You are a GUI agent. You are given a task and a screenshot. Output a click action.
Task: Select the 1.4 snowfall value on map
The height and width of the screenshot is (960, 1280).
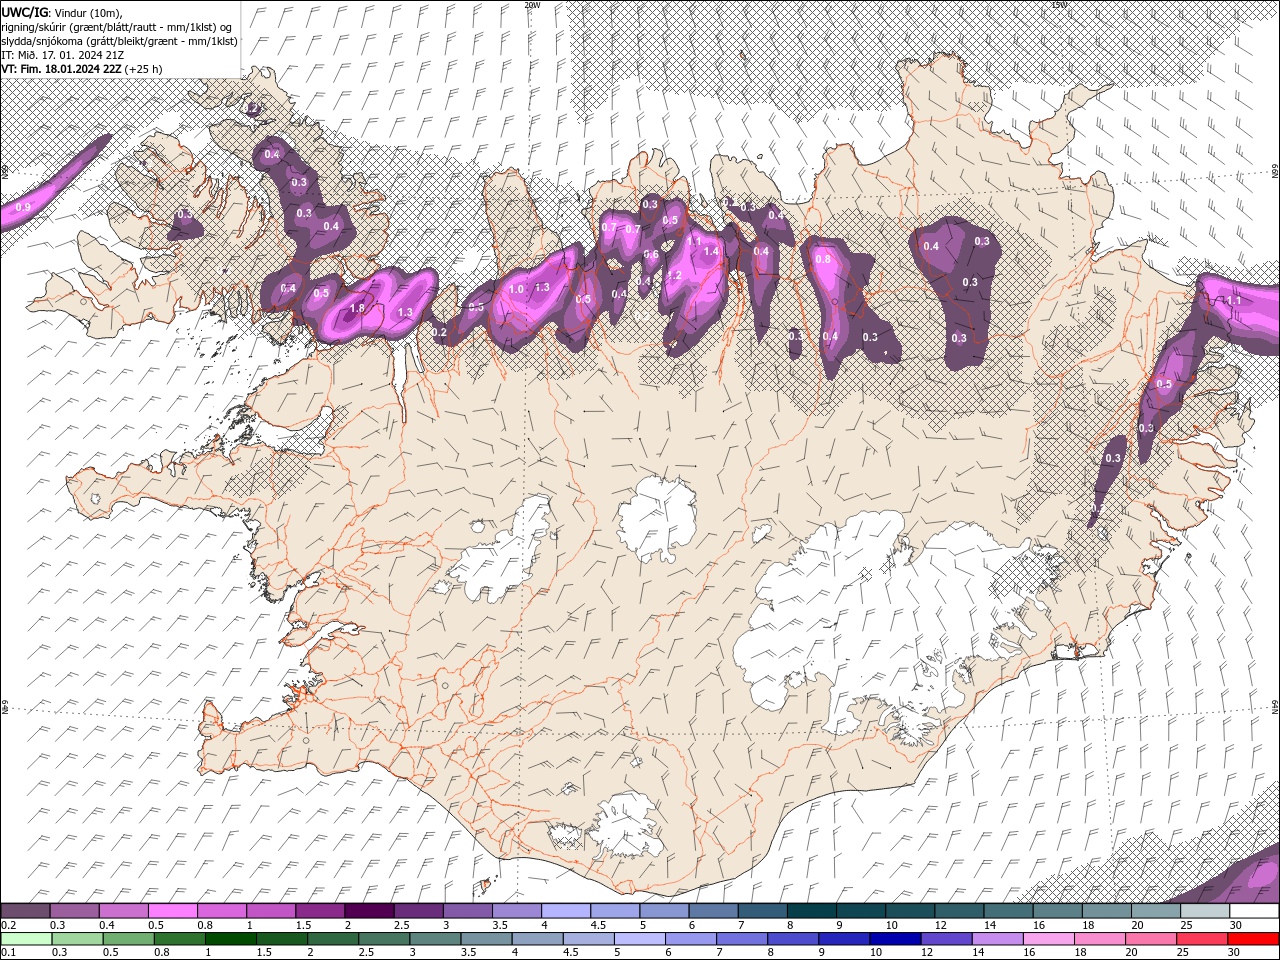click(712, 252)
